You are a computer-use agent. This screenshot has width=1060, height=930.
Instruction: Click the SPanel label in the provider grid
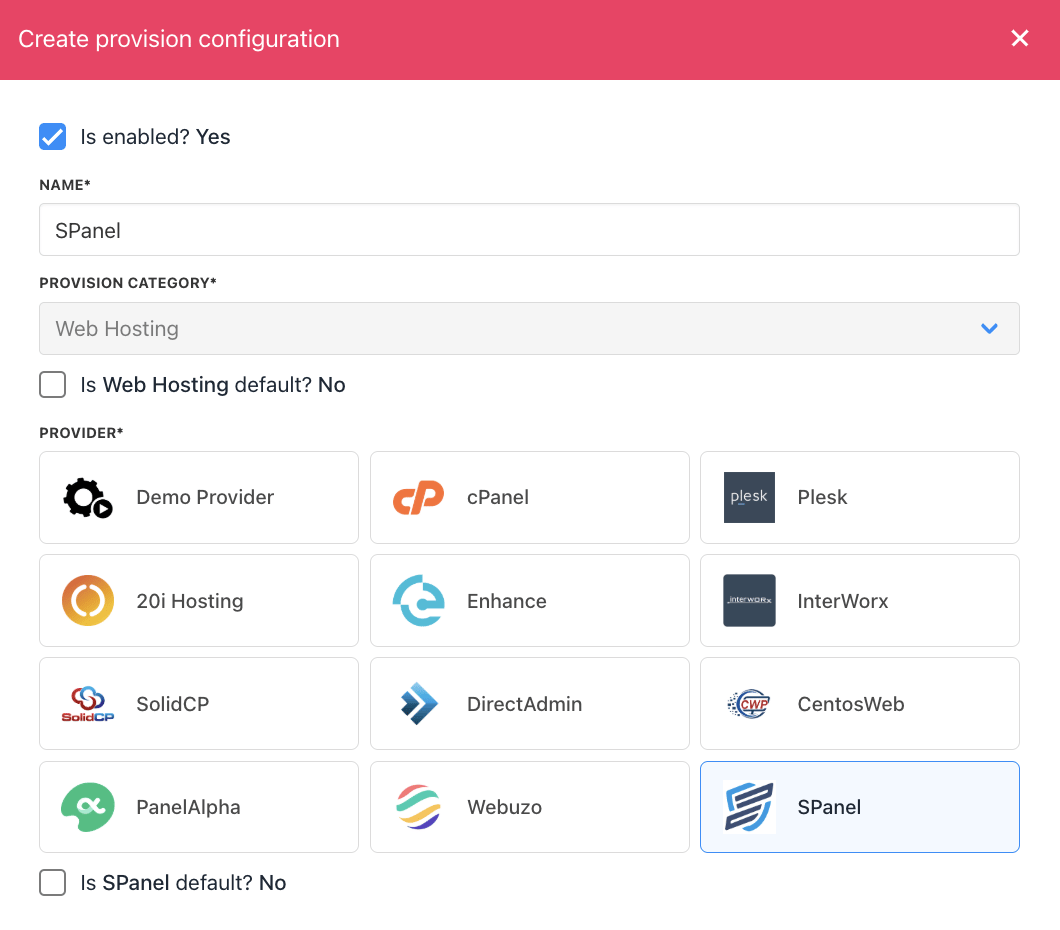(829, 807)
